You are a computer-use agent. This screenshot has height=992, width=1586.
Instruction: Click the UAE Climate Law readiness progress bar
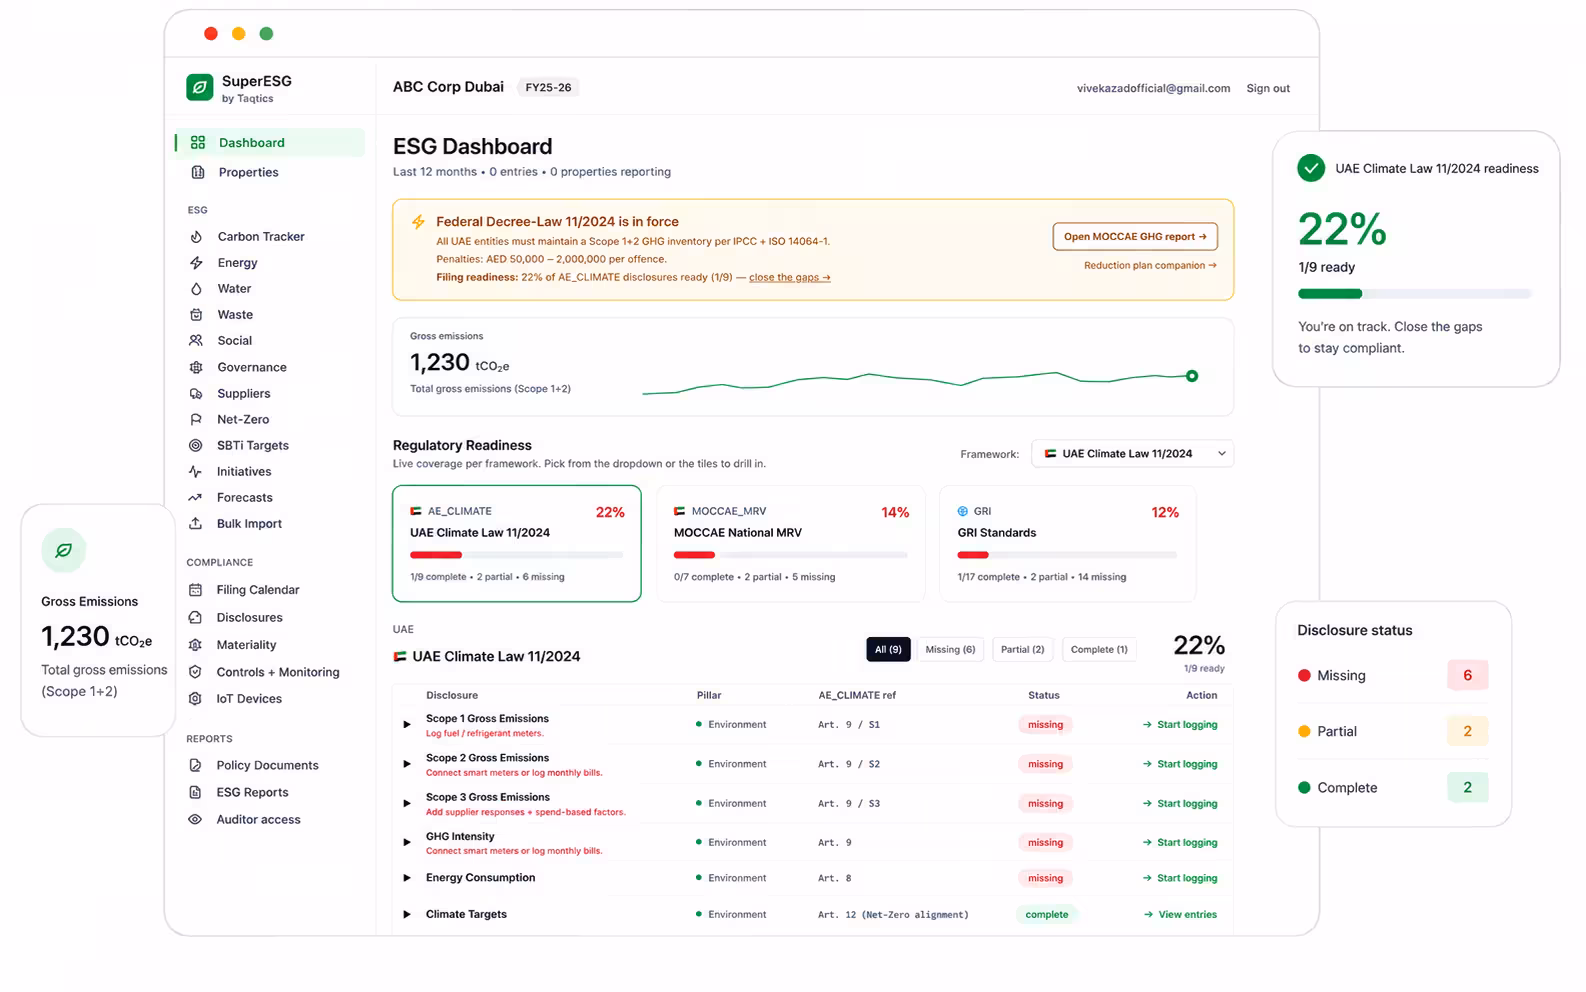[1414, 294]
